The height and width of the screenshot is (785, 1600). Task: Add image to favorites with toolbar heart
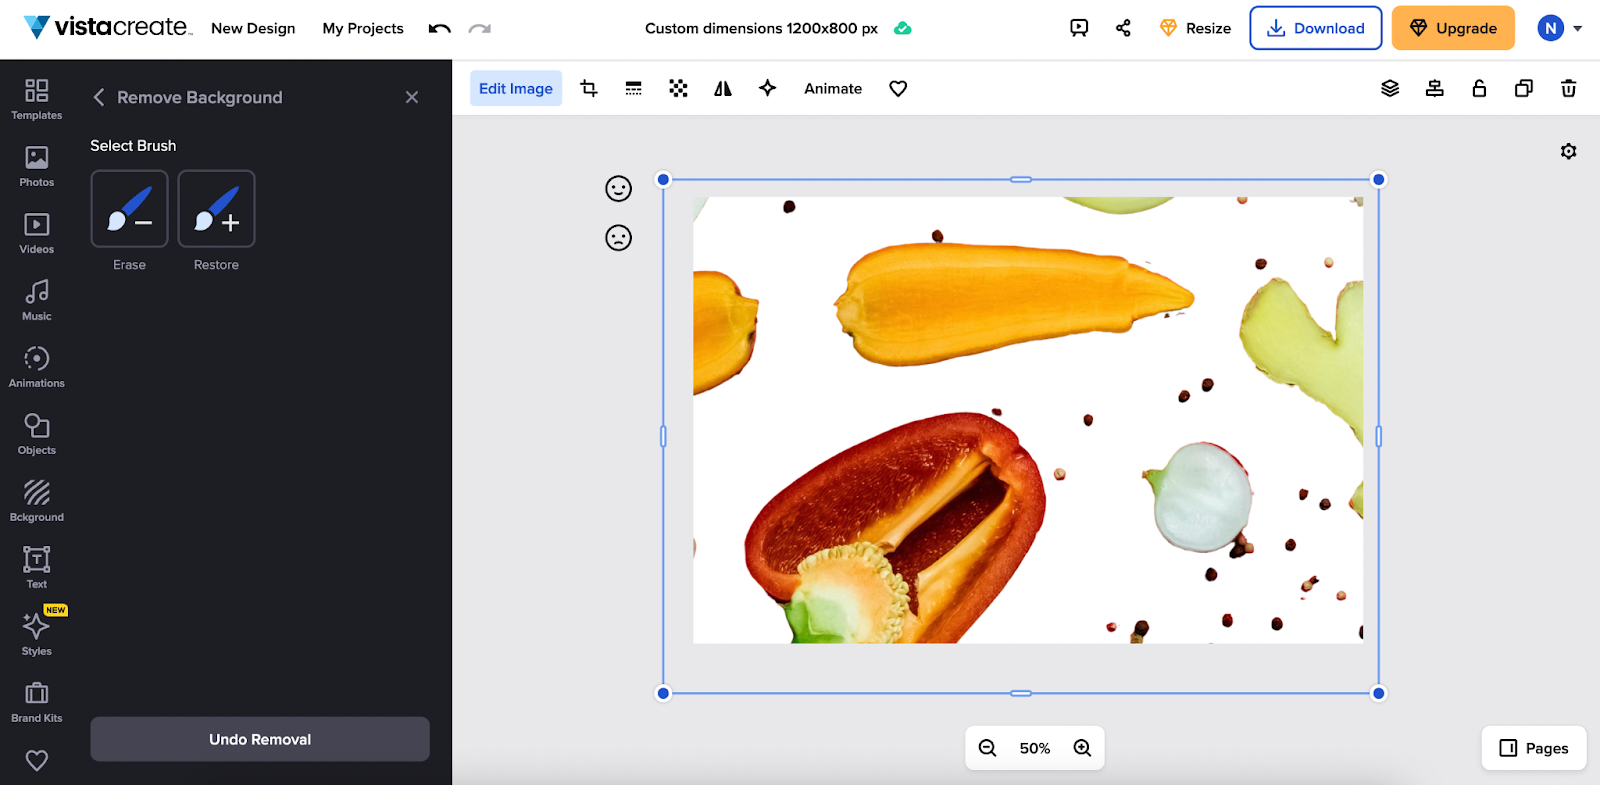click(898, 88)
